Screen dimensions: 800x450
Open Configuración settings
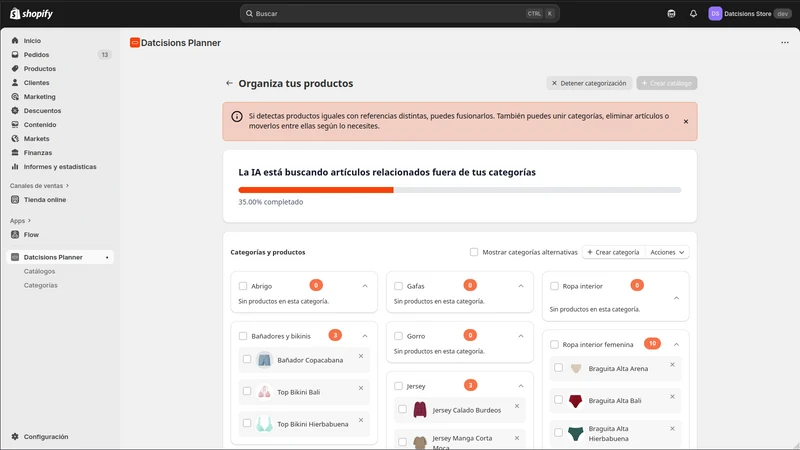pyautogui.click(x=46, y=437)
